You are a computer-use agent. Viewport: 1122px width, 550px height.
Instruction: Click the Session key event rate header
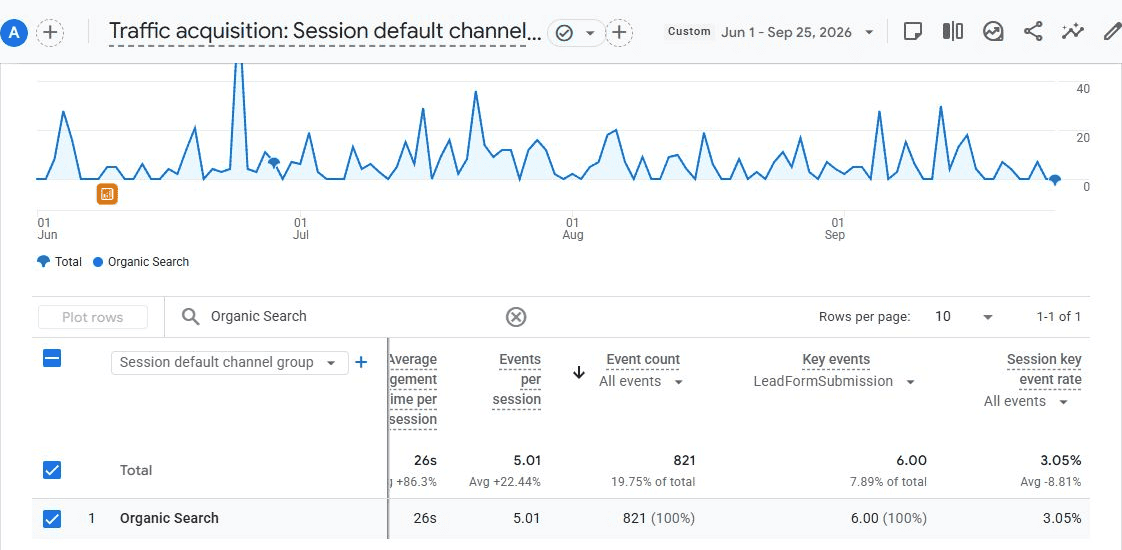click(x=1044, y=369)
